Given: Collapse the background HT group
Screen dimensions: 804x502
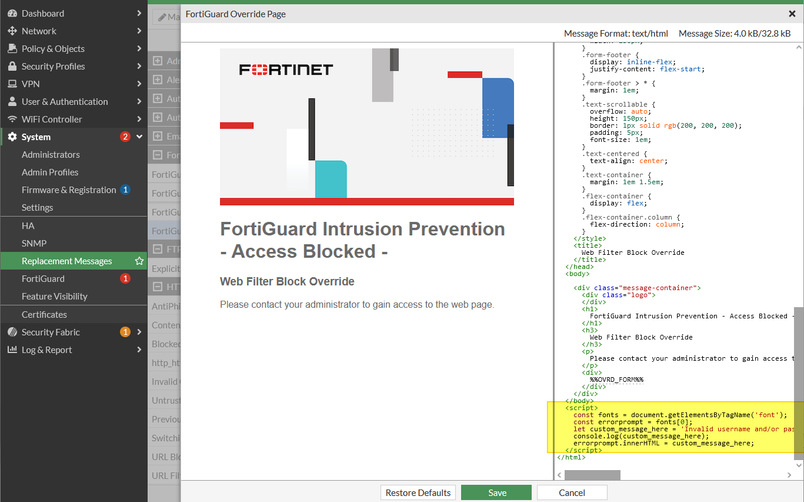Looking at the screenshot, I should click(157, 287).
